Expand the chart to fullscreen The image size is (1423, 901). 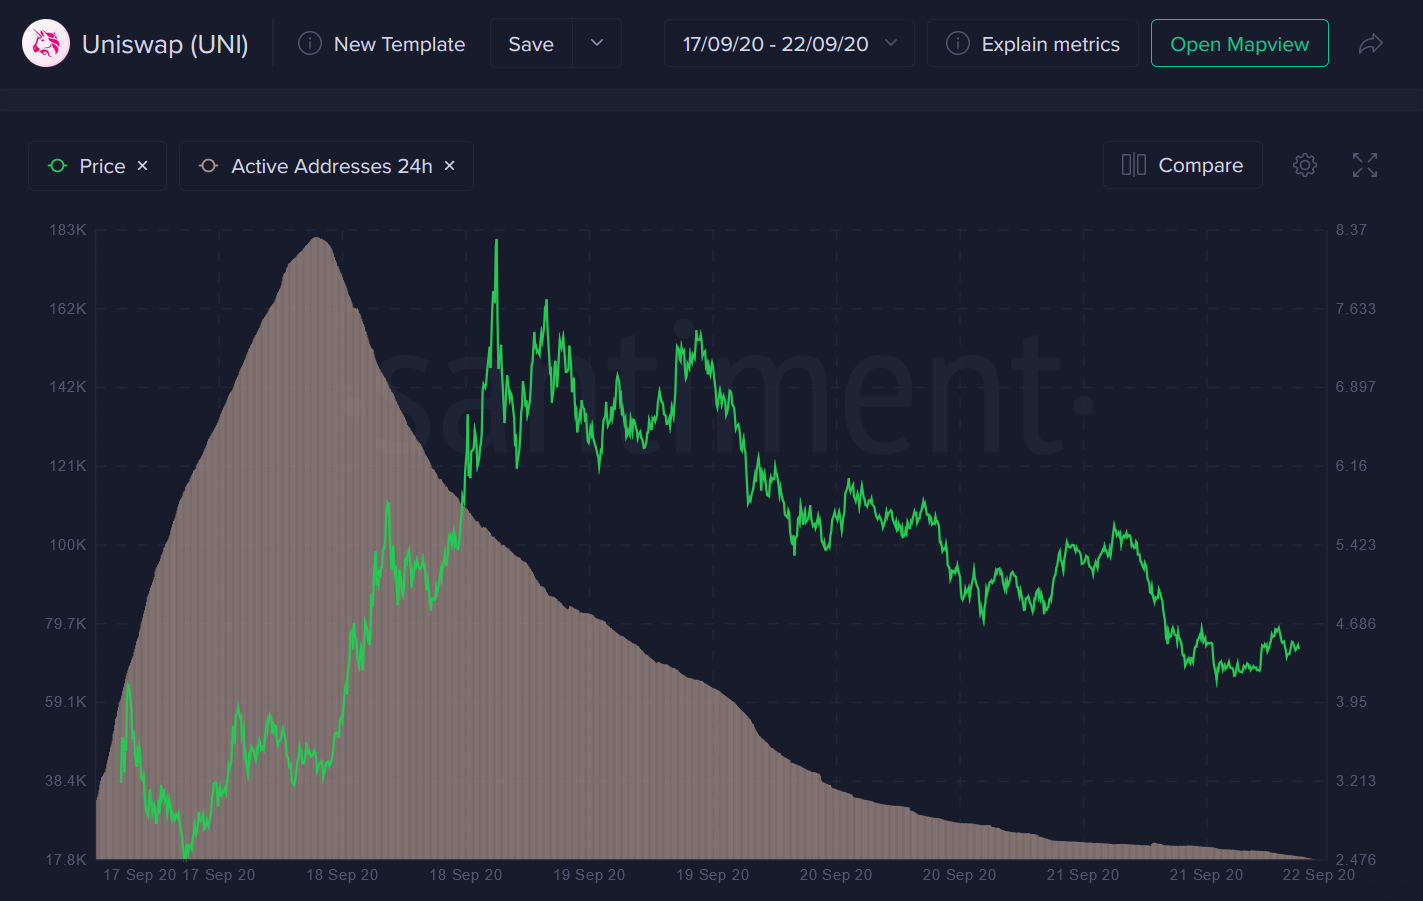(x=1365, y=165)
